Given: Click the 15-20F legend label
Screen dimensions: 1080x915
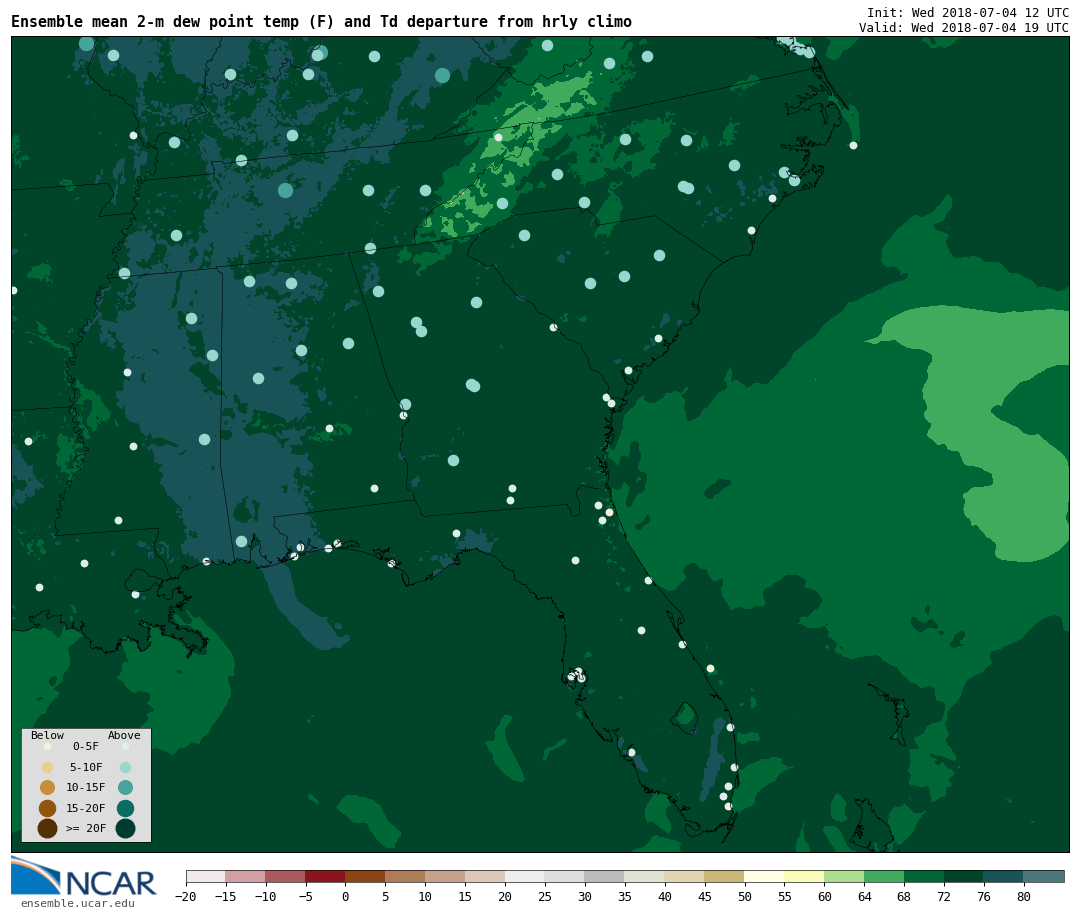Looking at the screenshot, I should click(x=86, y=808).
